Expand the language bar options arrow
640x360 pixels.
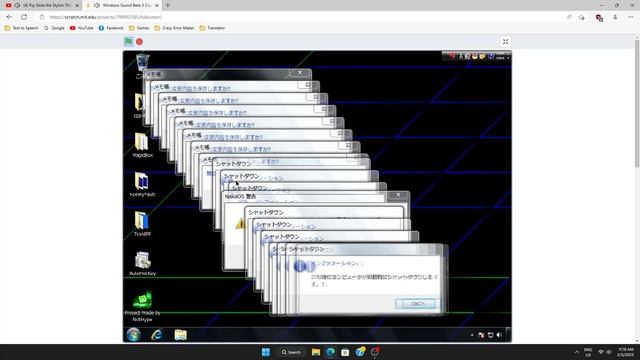click(508, 58)
